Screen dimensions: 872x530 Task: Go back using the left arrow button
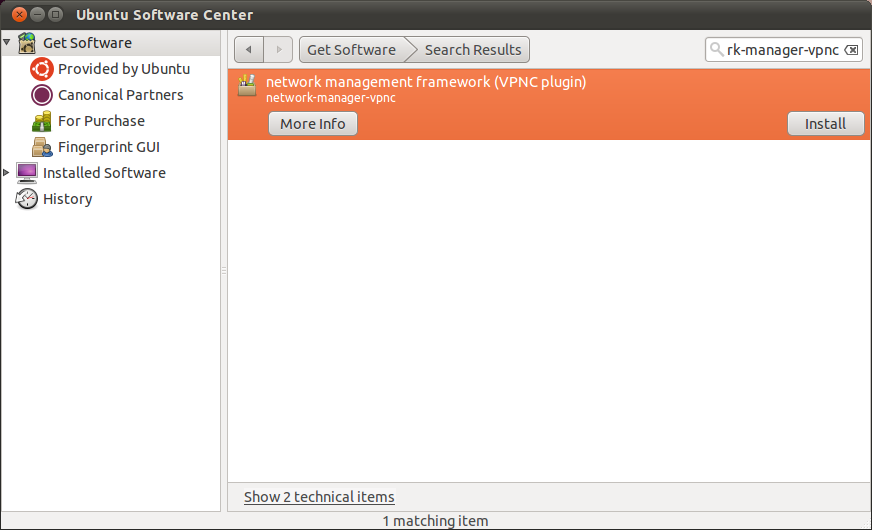[250, 50]
